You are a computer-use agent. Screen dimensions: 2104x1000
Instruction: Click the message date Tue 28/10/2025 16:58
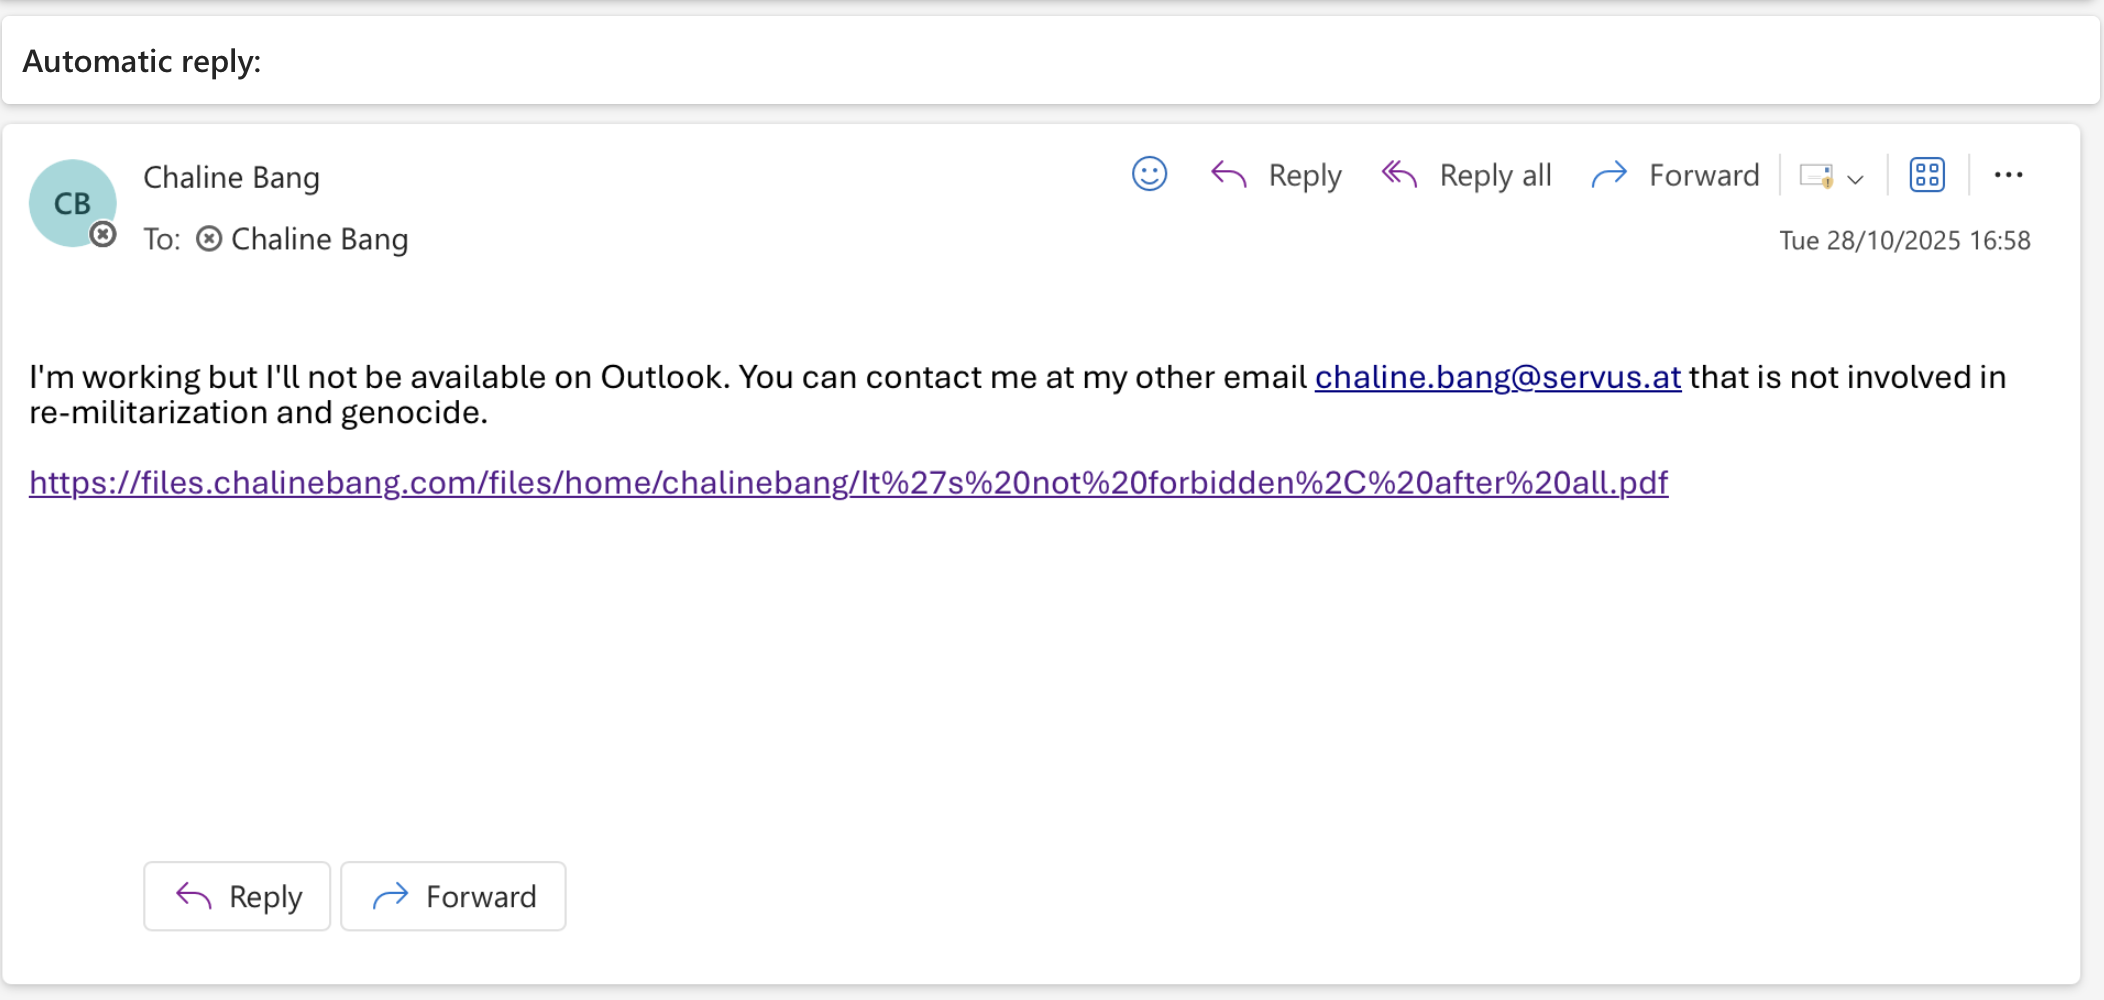click(x=1904, y=240)
